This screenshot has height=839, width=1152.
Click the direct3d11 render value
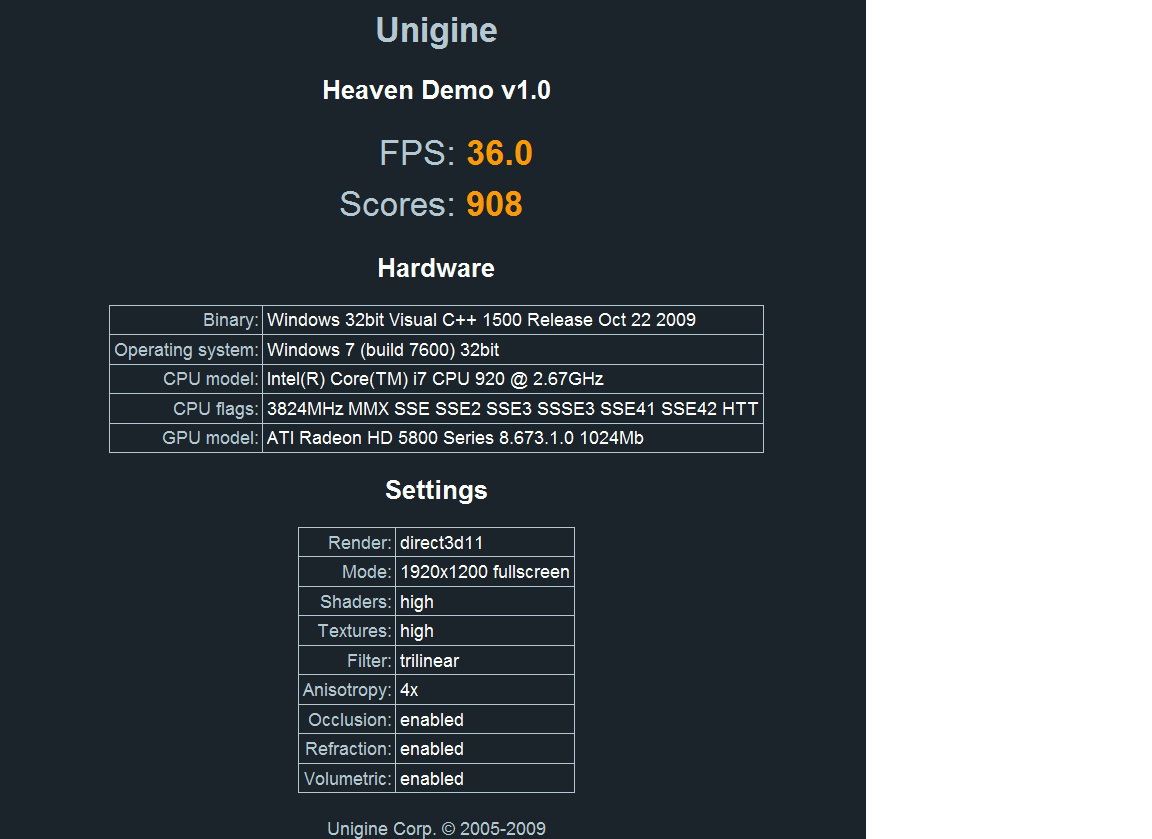click(485, 542)
